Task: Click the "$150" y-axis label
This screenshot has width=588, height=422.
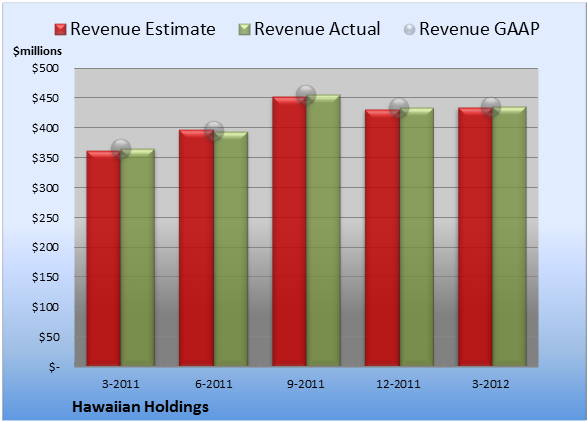Action: [x=45, y=277]
